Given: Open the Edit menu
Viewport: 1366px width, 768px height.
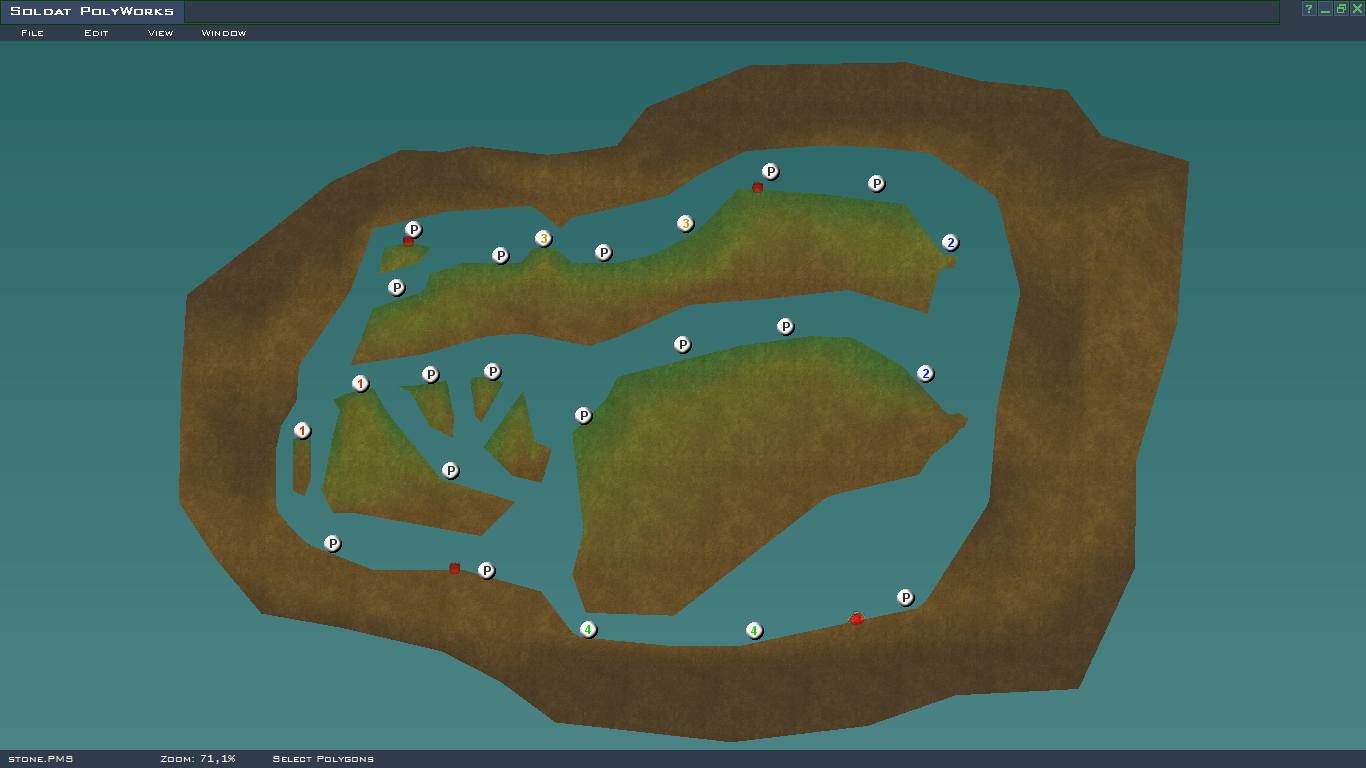Looking at the screenshot, I should point(96,33).
